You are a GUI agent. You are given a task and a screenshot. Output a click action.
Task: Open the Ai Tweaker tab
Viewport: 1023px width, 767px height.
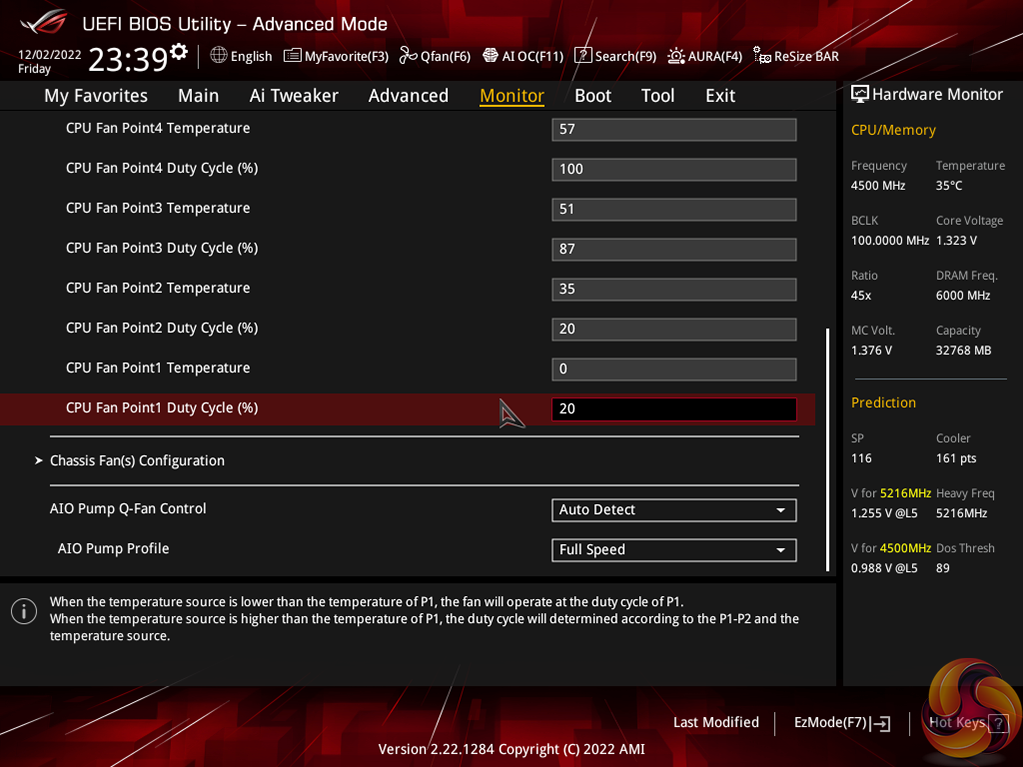294,96
